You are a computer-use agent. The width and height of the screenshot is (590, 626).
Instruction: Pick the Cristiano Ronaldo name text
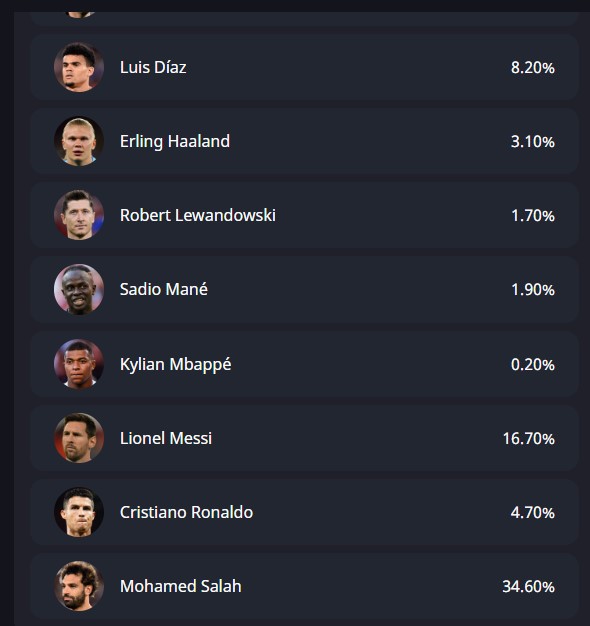(186, 512)
